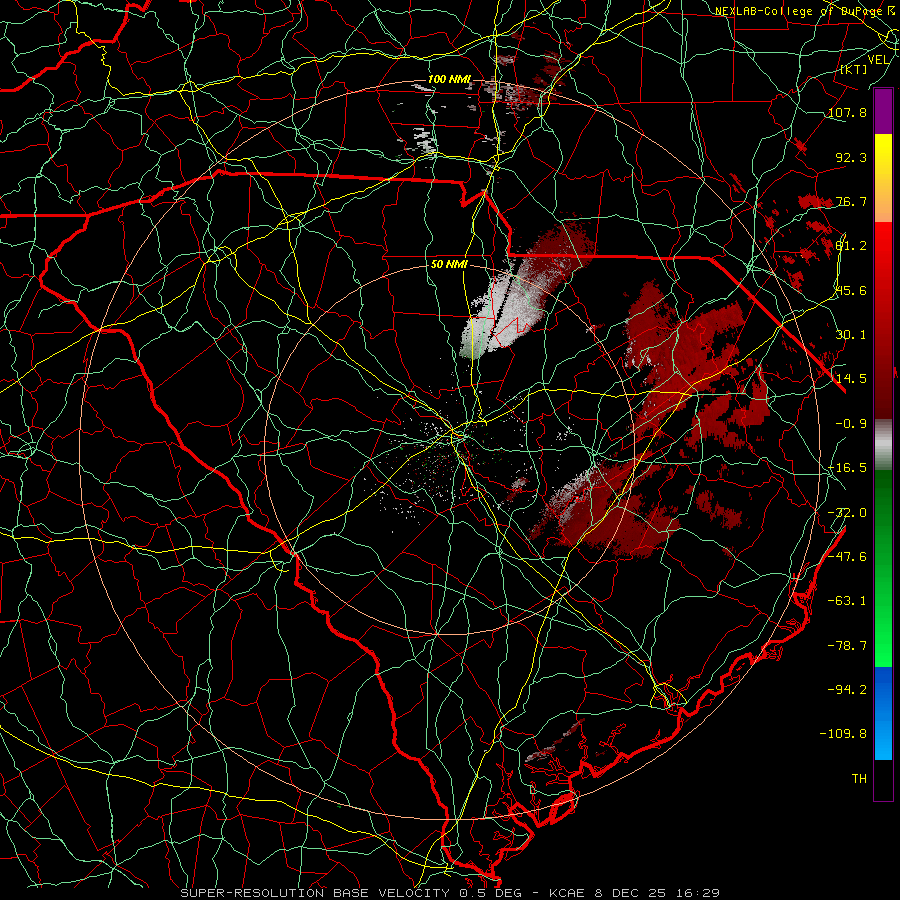Click the 100 NMI range ring label
The image size is (900, 900).
[449, 79]
